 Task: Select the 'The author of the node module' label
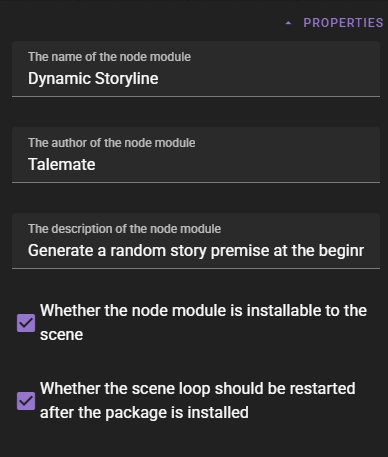(x=112, y=143)
